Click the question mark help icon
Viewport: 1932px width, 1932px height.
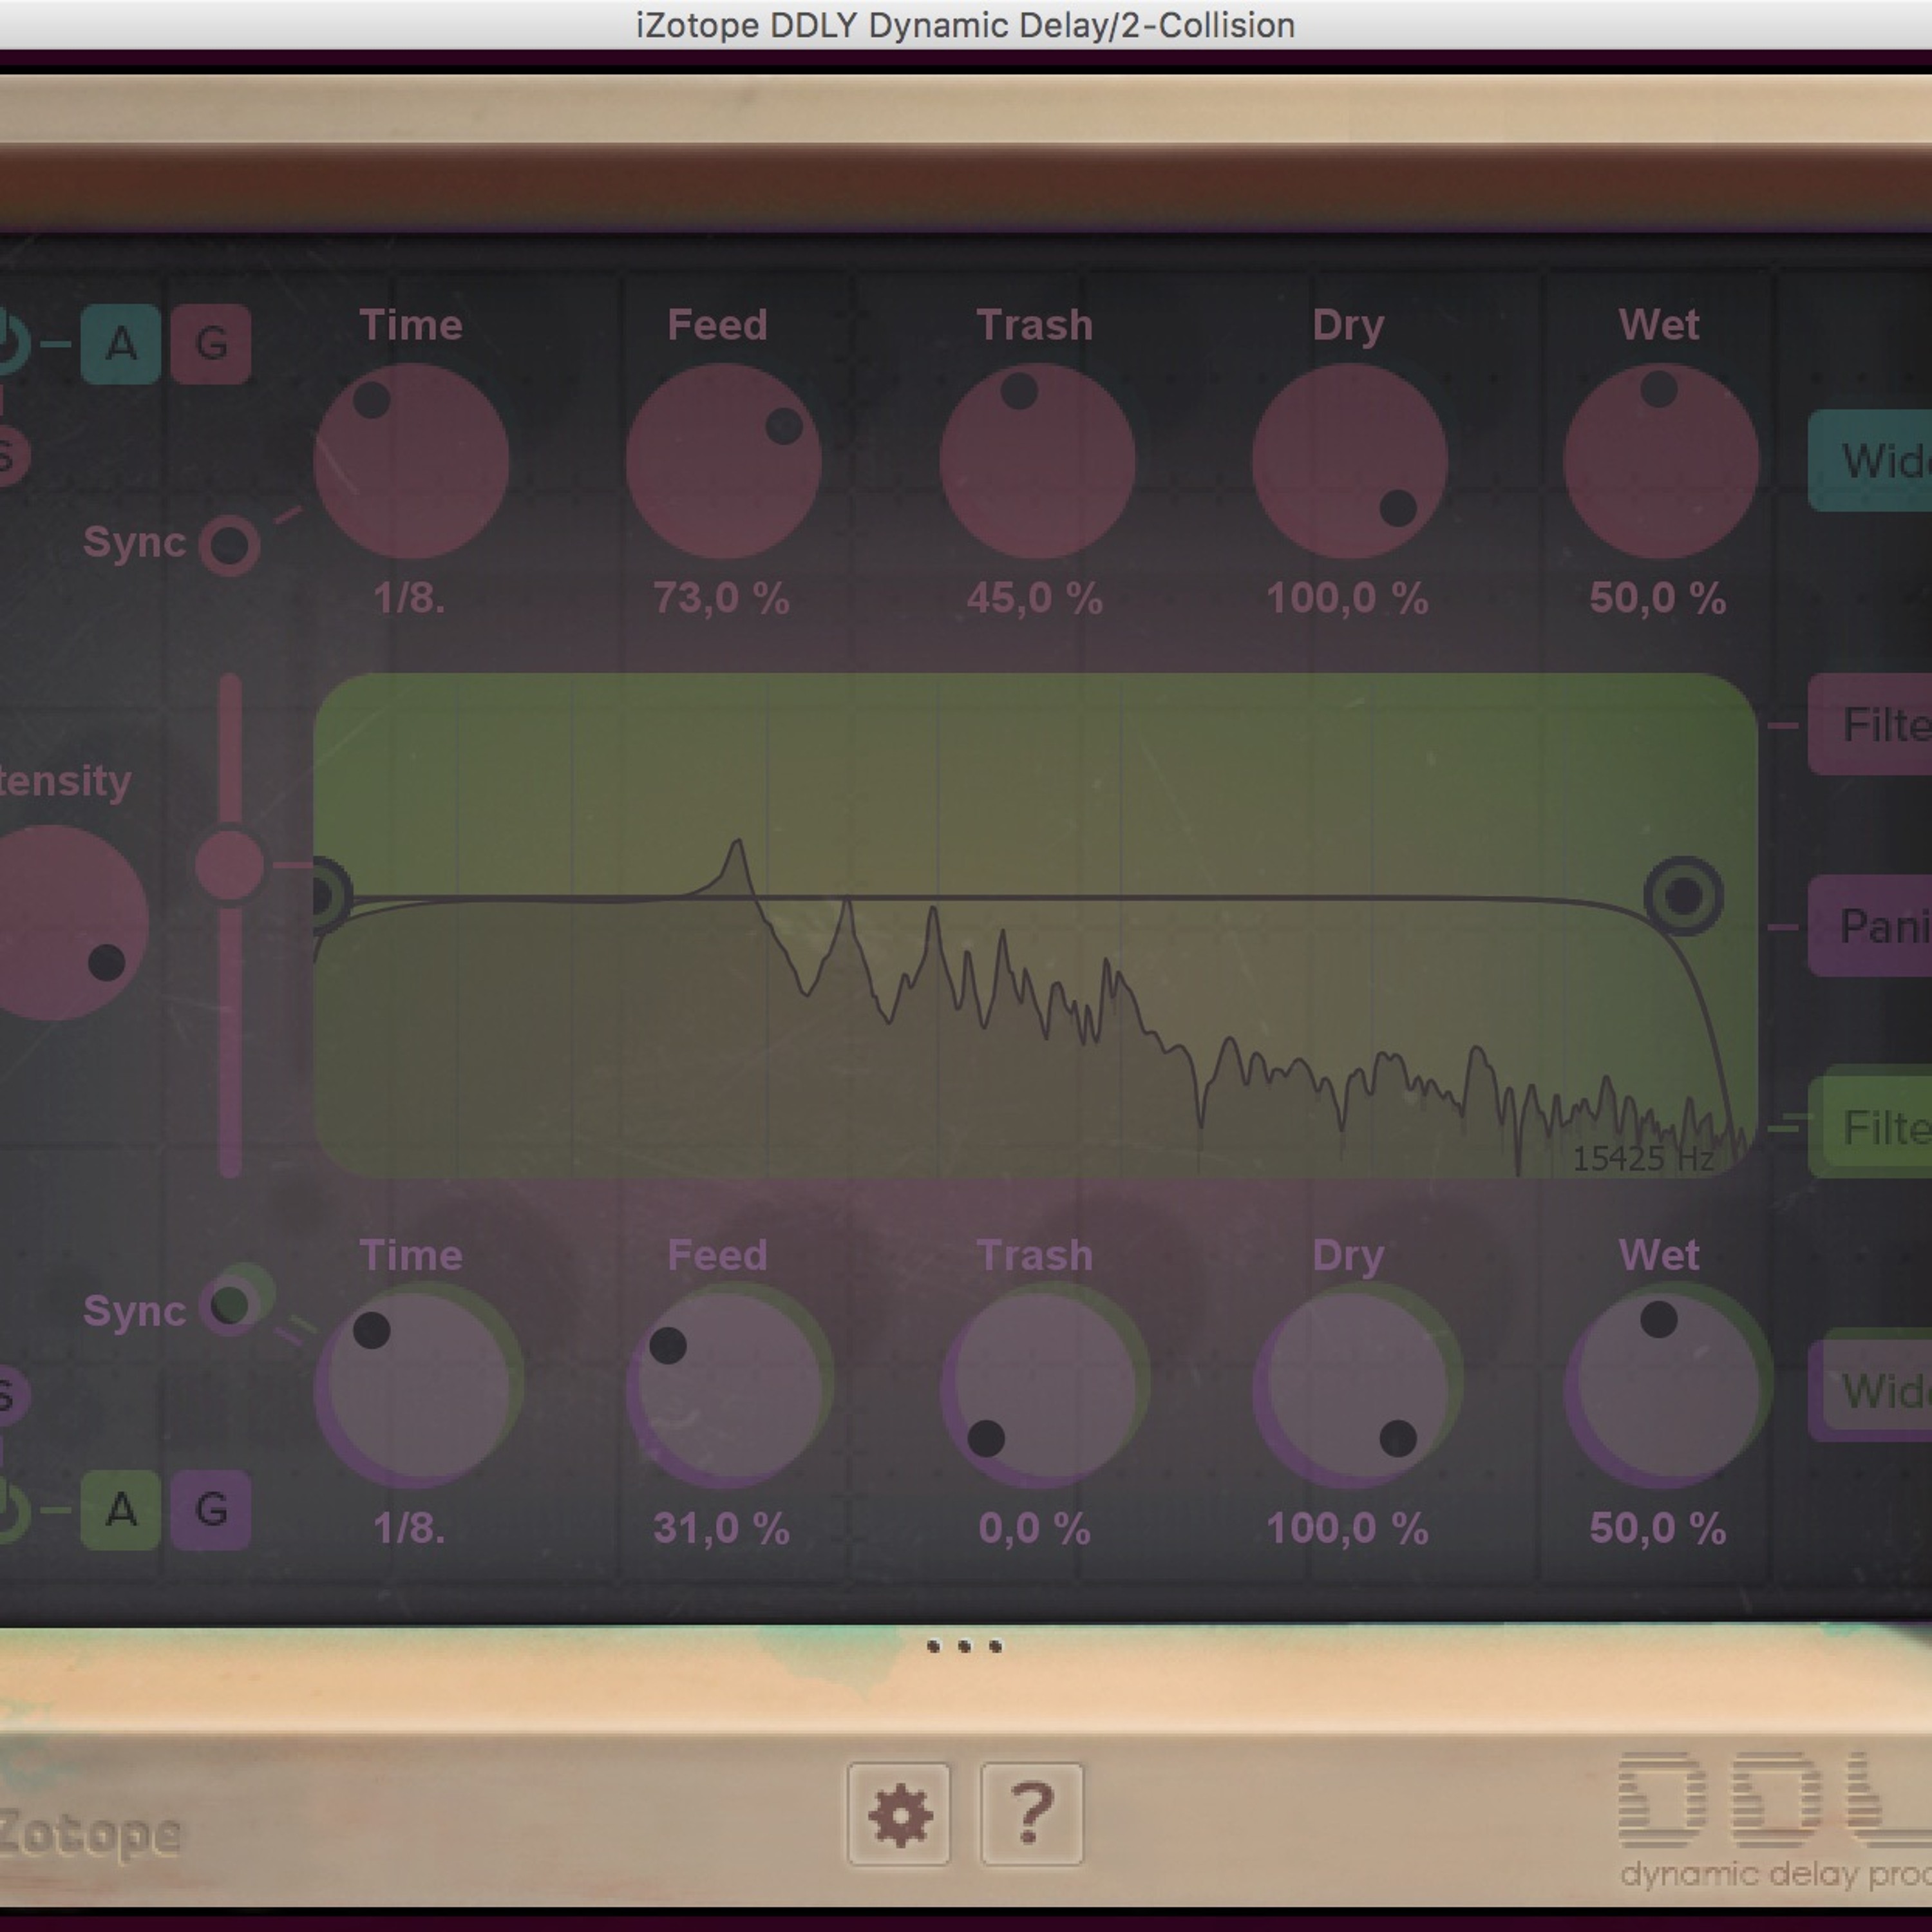[x=1032, y=1814]
